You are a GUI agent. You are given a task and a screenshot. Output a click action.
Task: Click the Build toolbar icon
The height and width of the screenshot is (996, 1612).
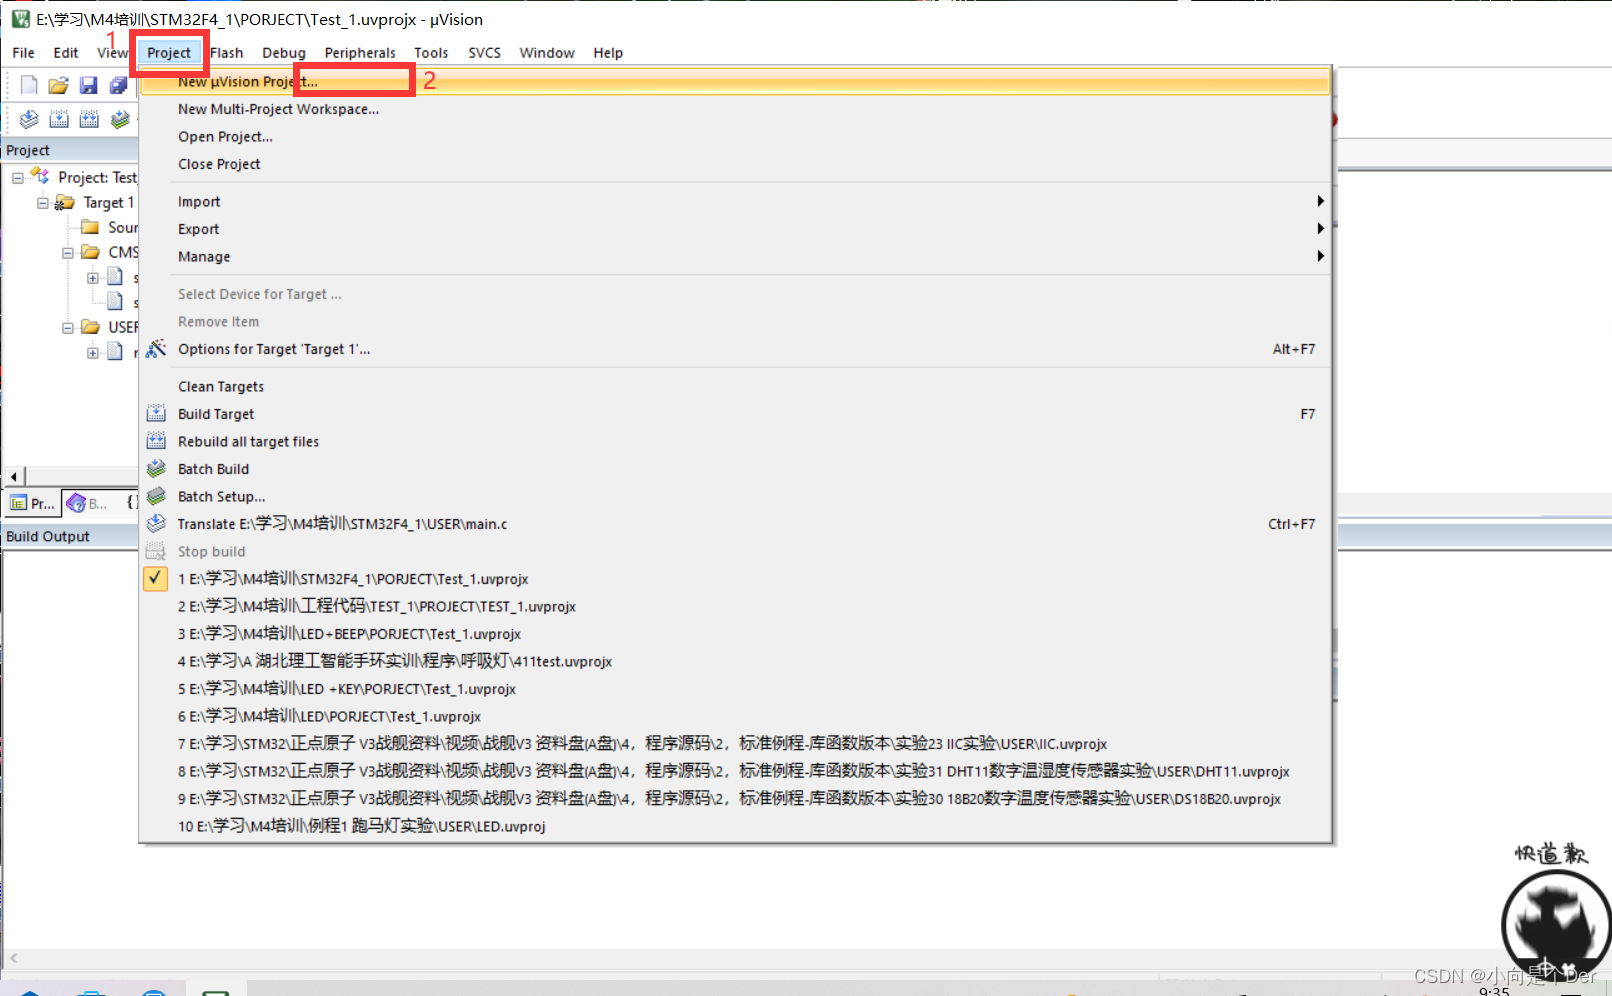click(x=59, y=120)
